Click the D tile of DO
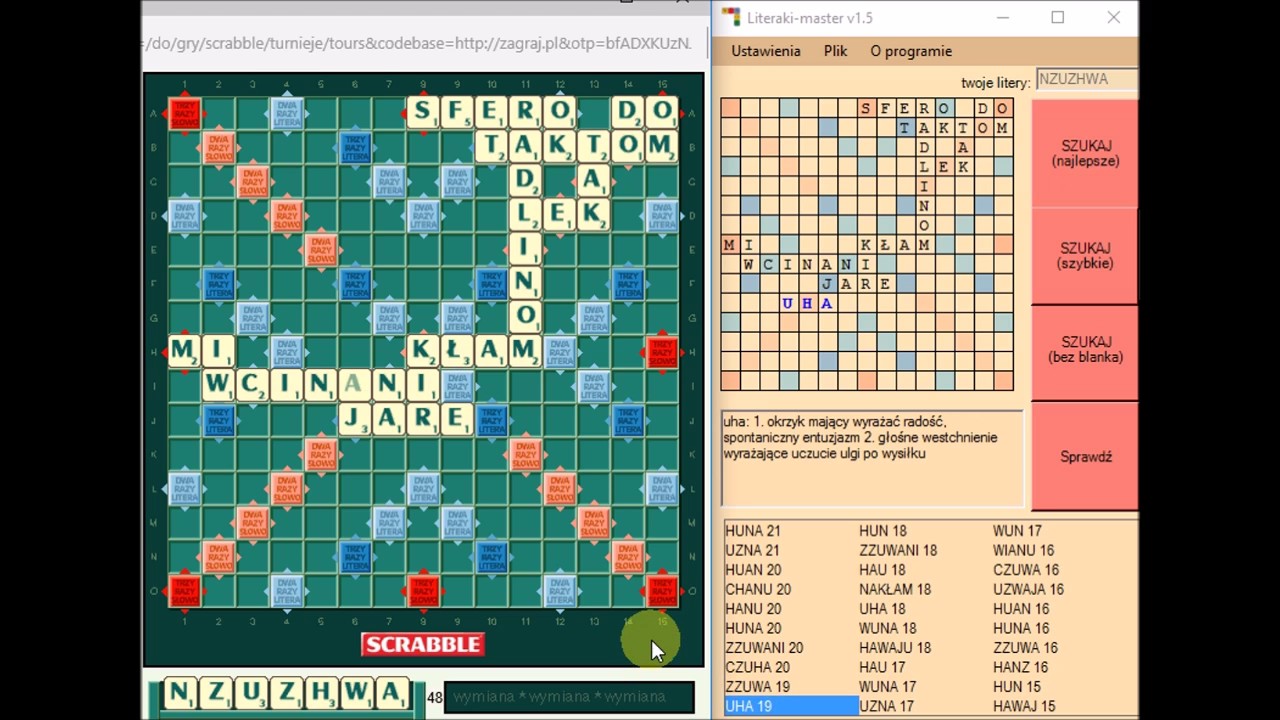The image size is (1280, 720). tap(627, 112)
